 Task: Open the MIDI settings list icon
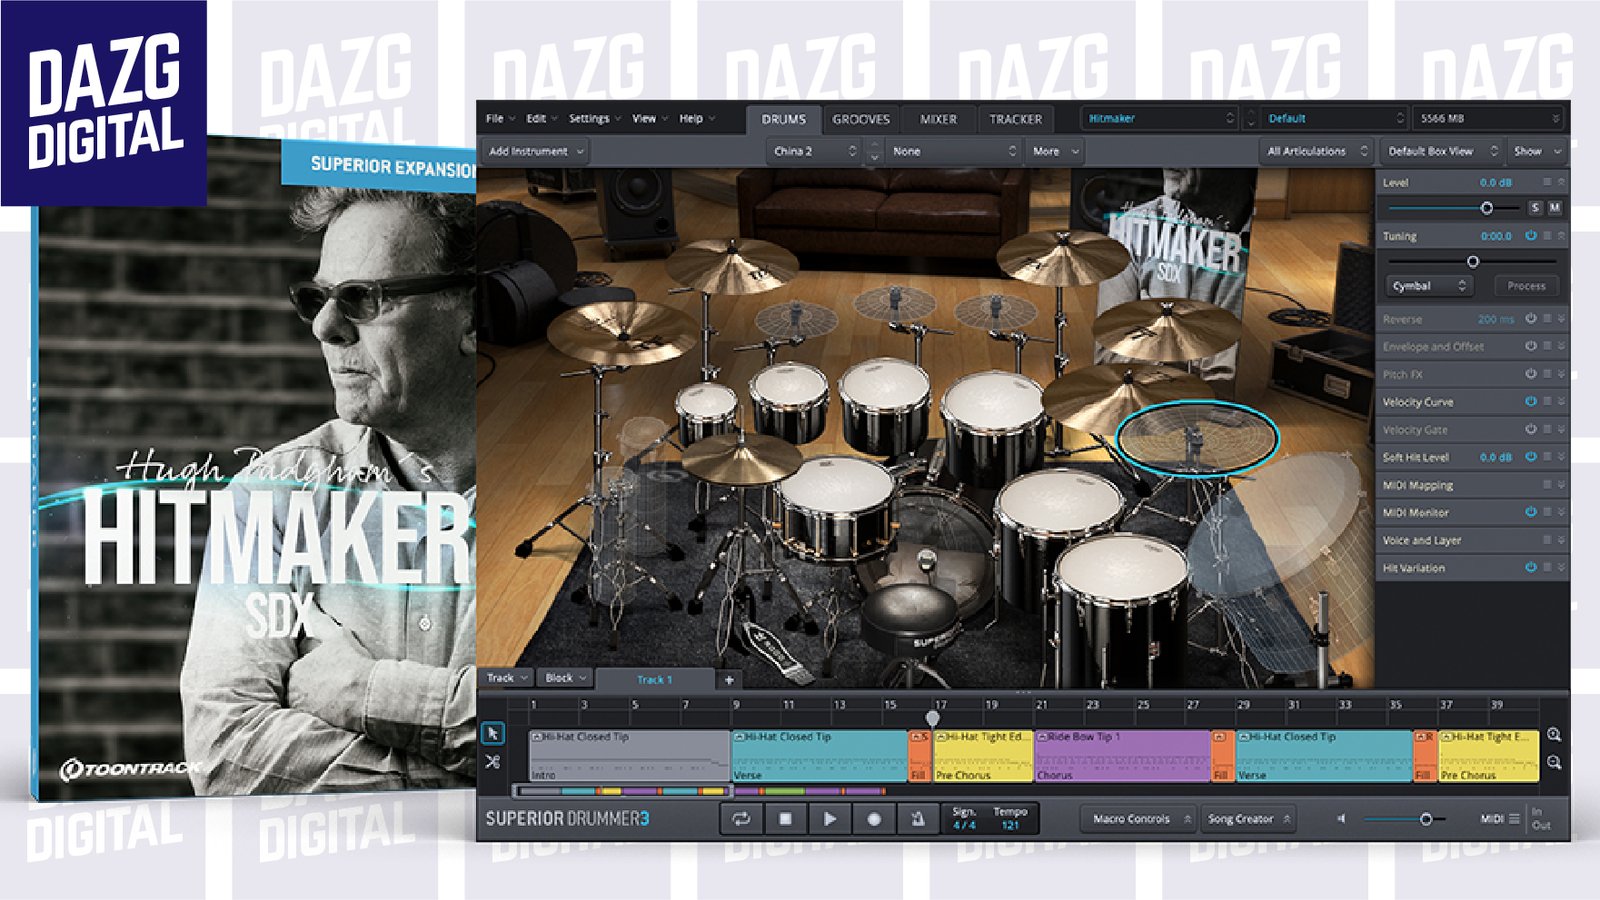[1514, 819]
